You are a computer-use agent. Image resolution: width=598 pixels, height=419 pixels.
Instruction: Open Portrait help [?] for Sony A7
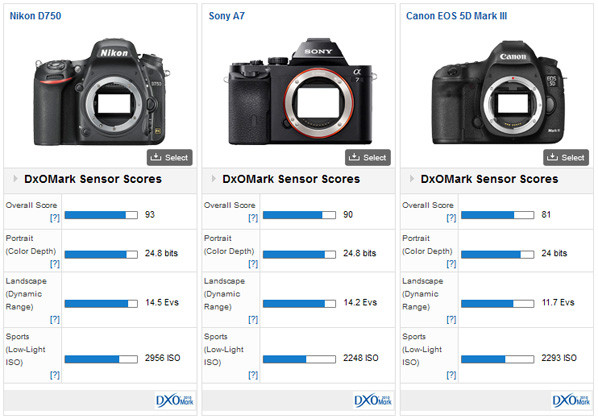click(253, 263)
